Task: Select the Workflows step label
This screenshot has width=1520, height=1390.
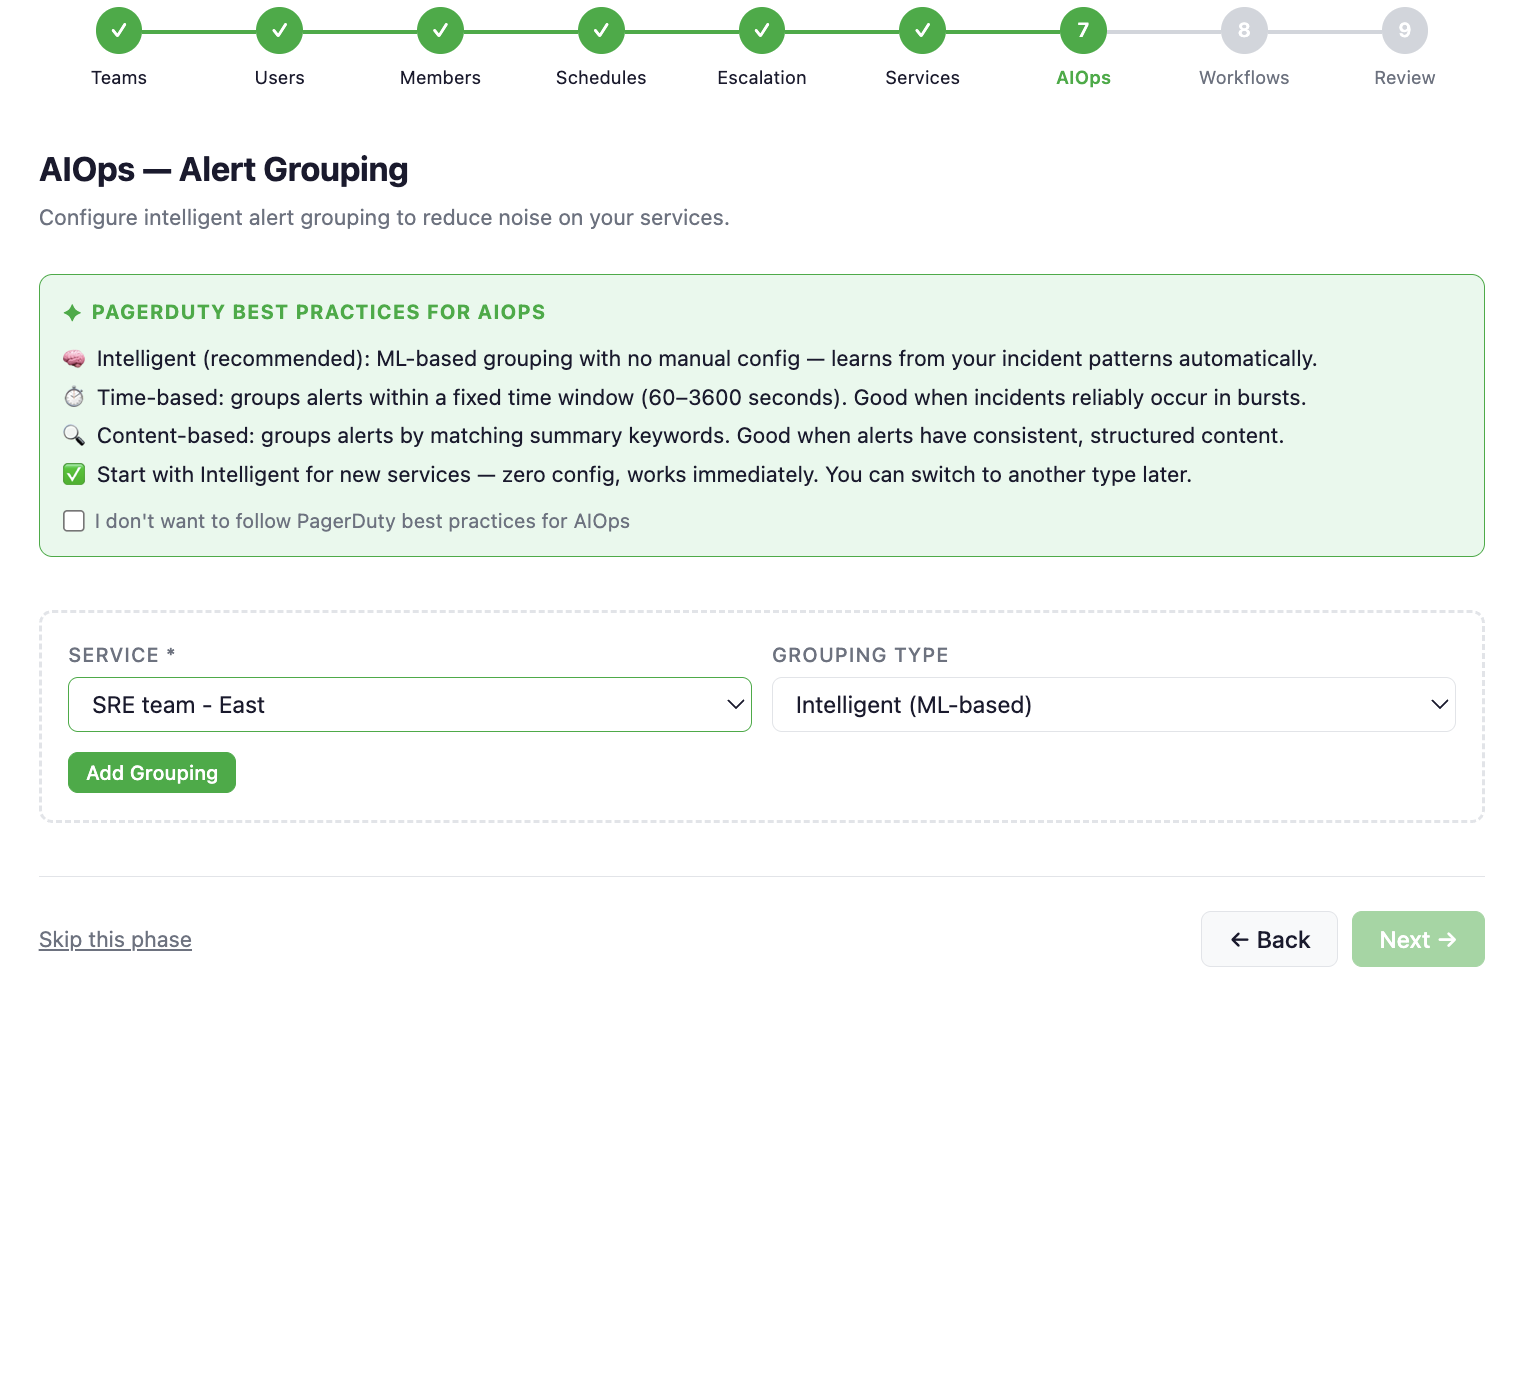Action: (x=1244, y=78)
